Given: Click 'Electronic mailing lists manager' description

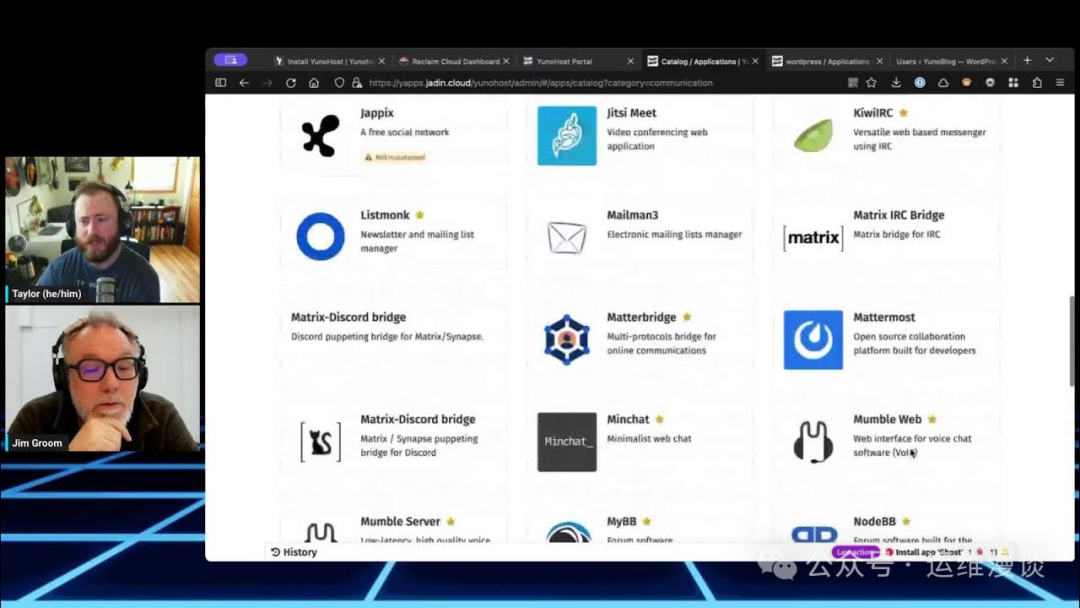Looking at the screenshot, I should [674, 235].
